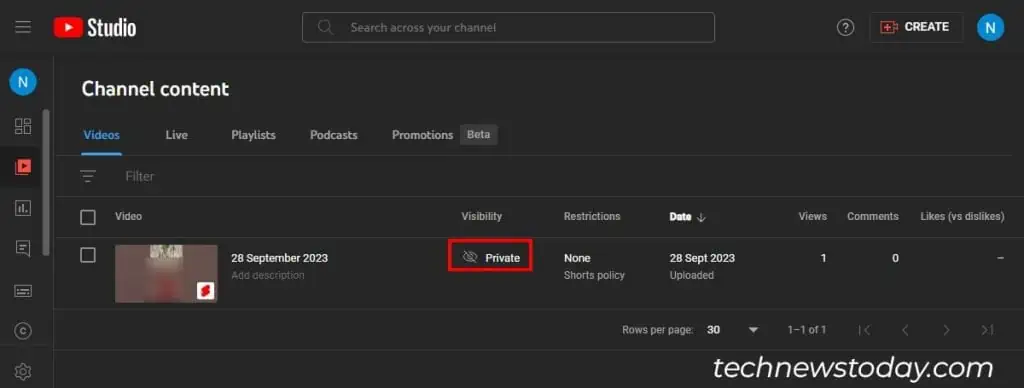Click the Shorts policy restriction text
This screenshot has height=388, width=1024.
(x=594, y=276)
